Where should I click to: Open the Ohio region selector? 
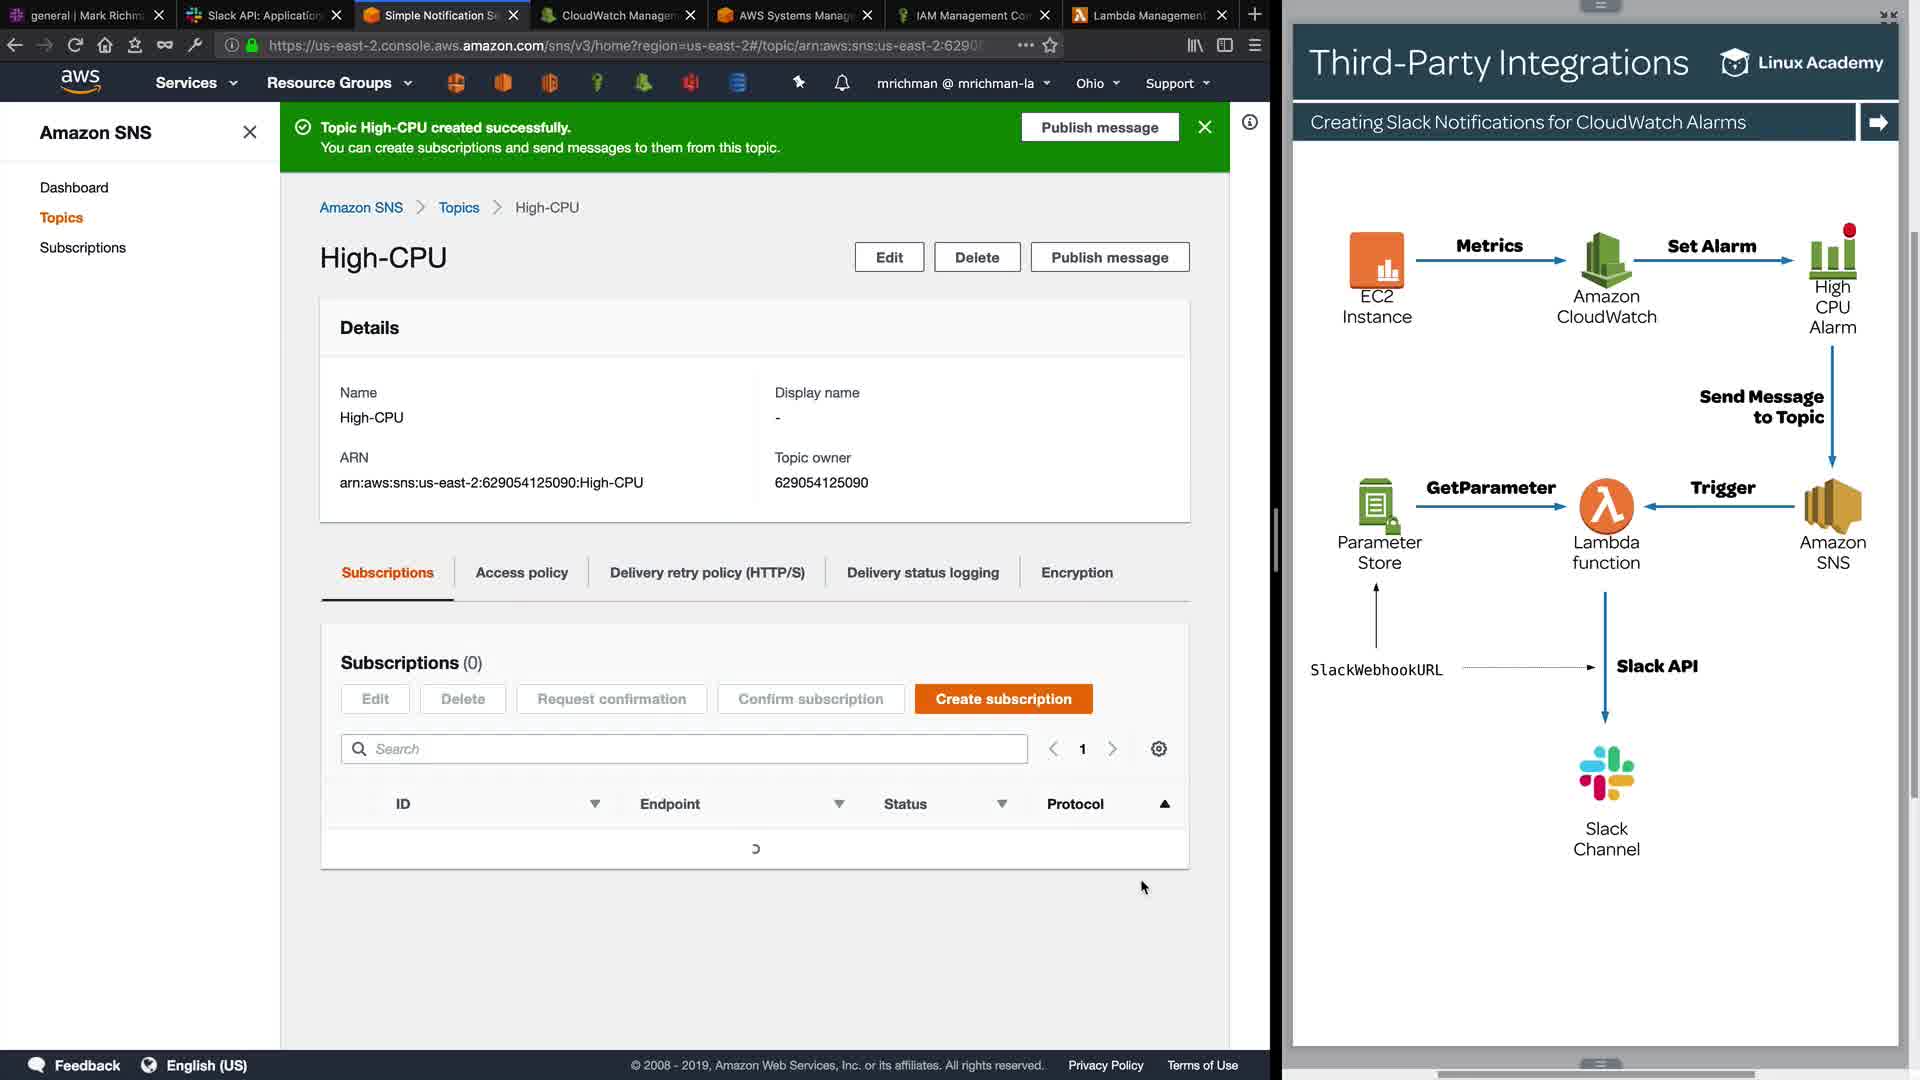click(1097, 83)
